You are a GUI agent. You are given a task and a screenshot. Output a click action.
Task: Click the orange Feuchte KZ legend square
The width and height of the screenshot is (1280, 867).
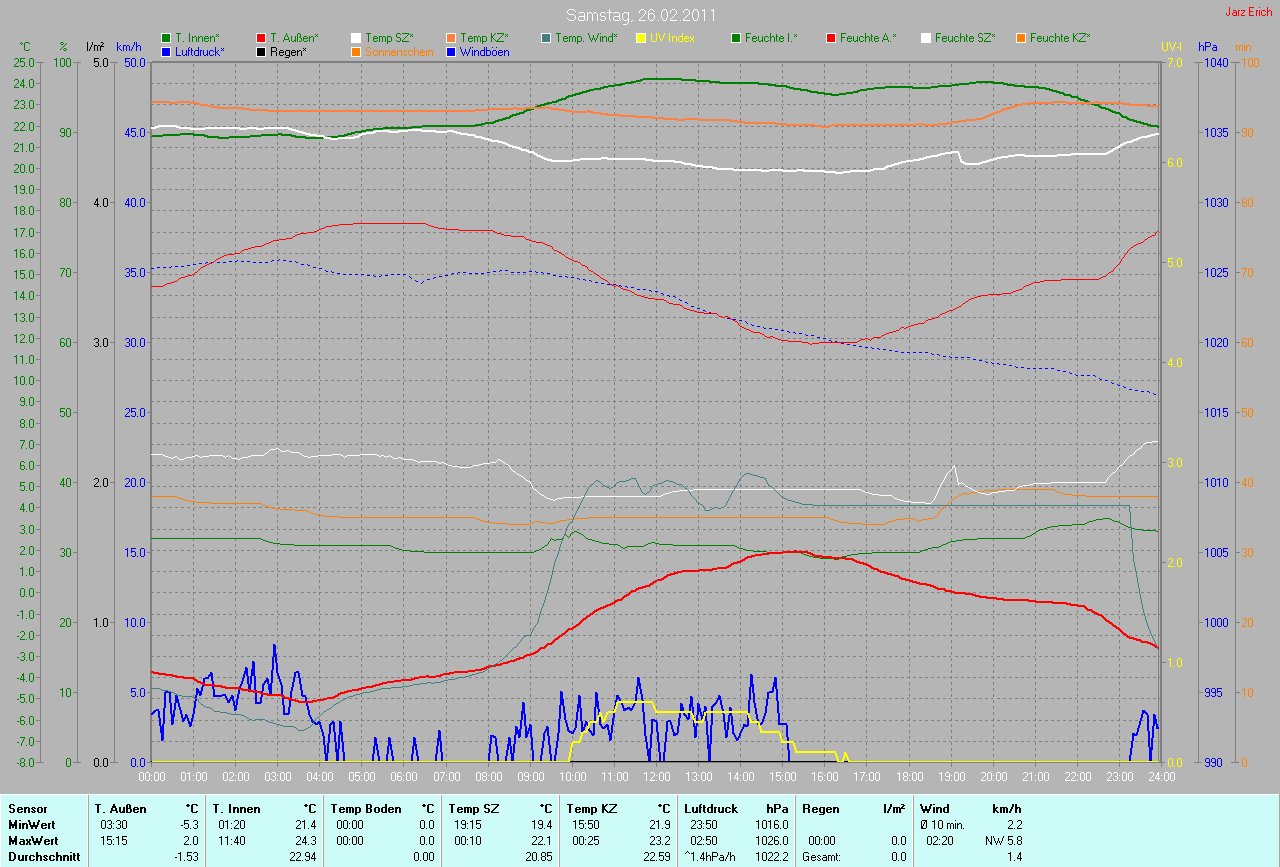(1021, 38)
